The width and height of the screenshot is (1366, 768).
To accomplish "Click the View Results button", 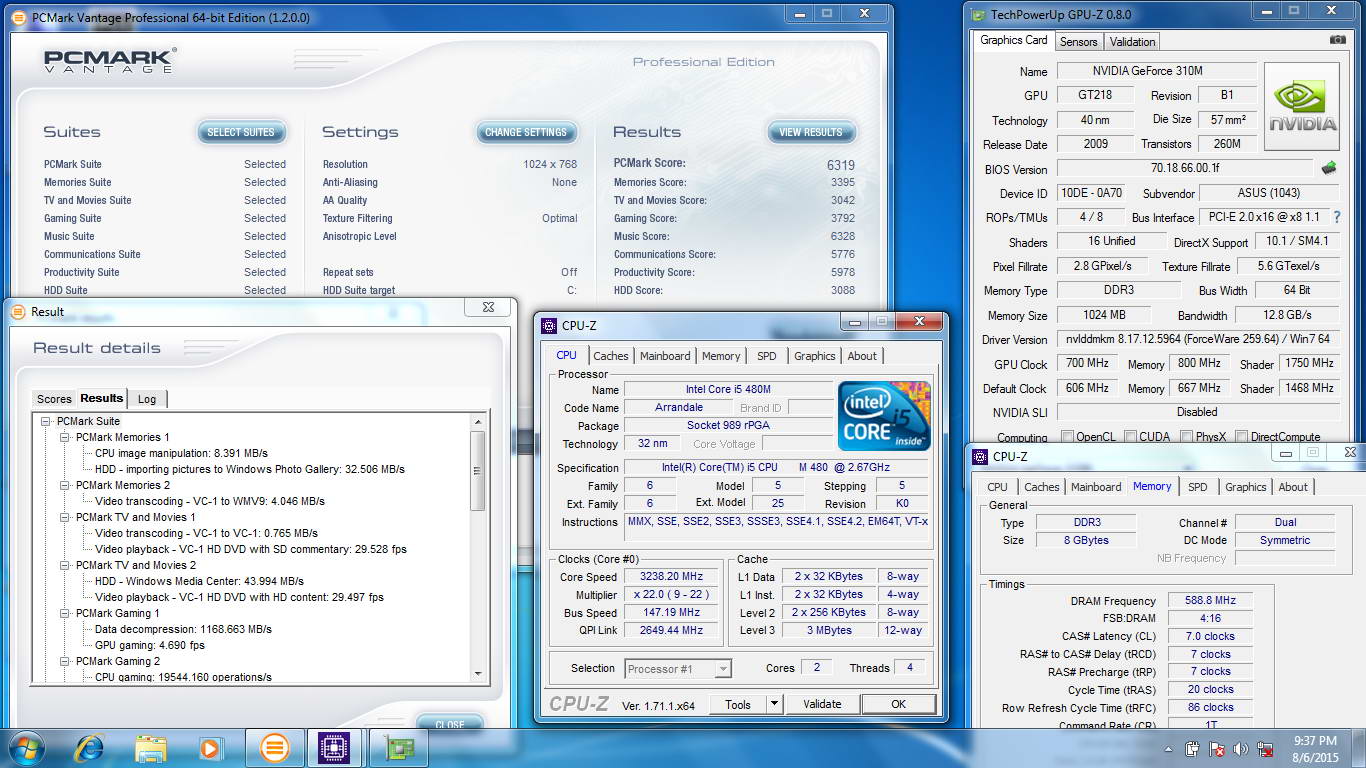I will click(811, 132).
